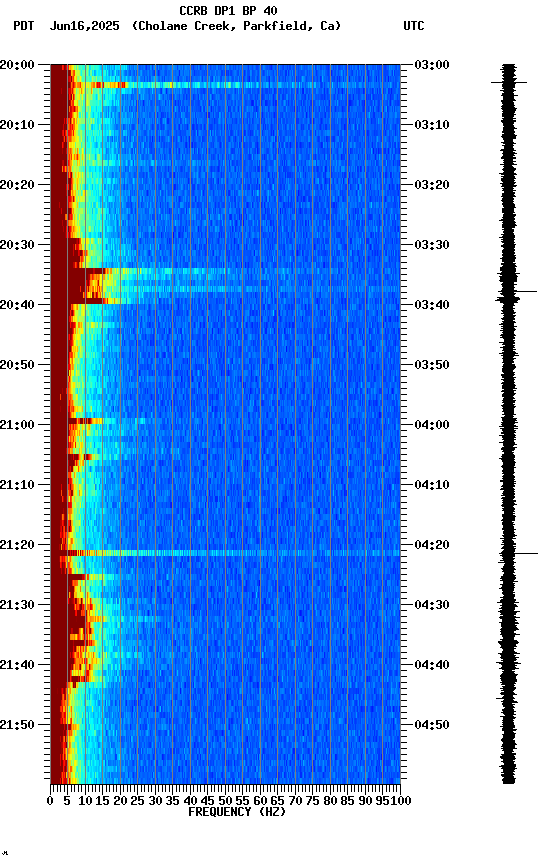The height and width of the screenshot is (864, 552).
Task: Click the 25 Hz frequency axis label
Action: click(x=137, y=801)
